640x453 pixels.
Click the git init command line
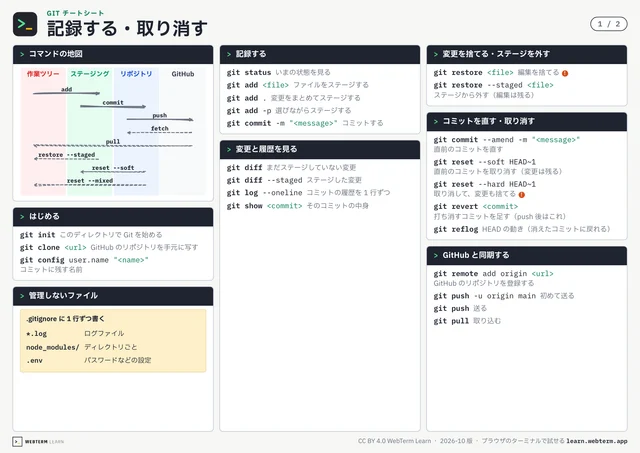91,235
